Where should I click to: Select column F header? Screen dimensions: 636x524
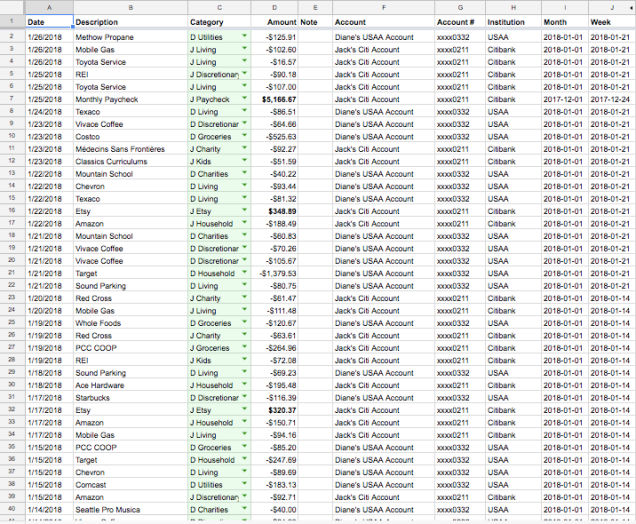tap(384, 7)
